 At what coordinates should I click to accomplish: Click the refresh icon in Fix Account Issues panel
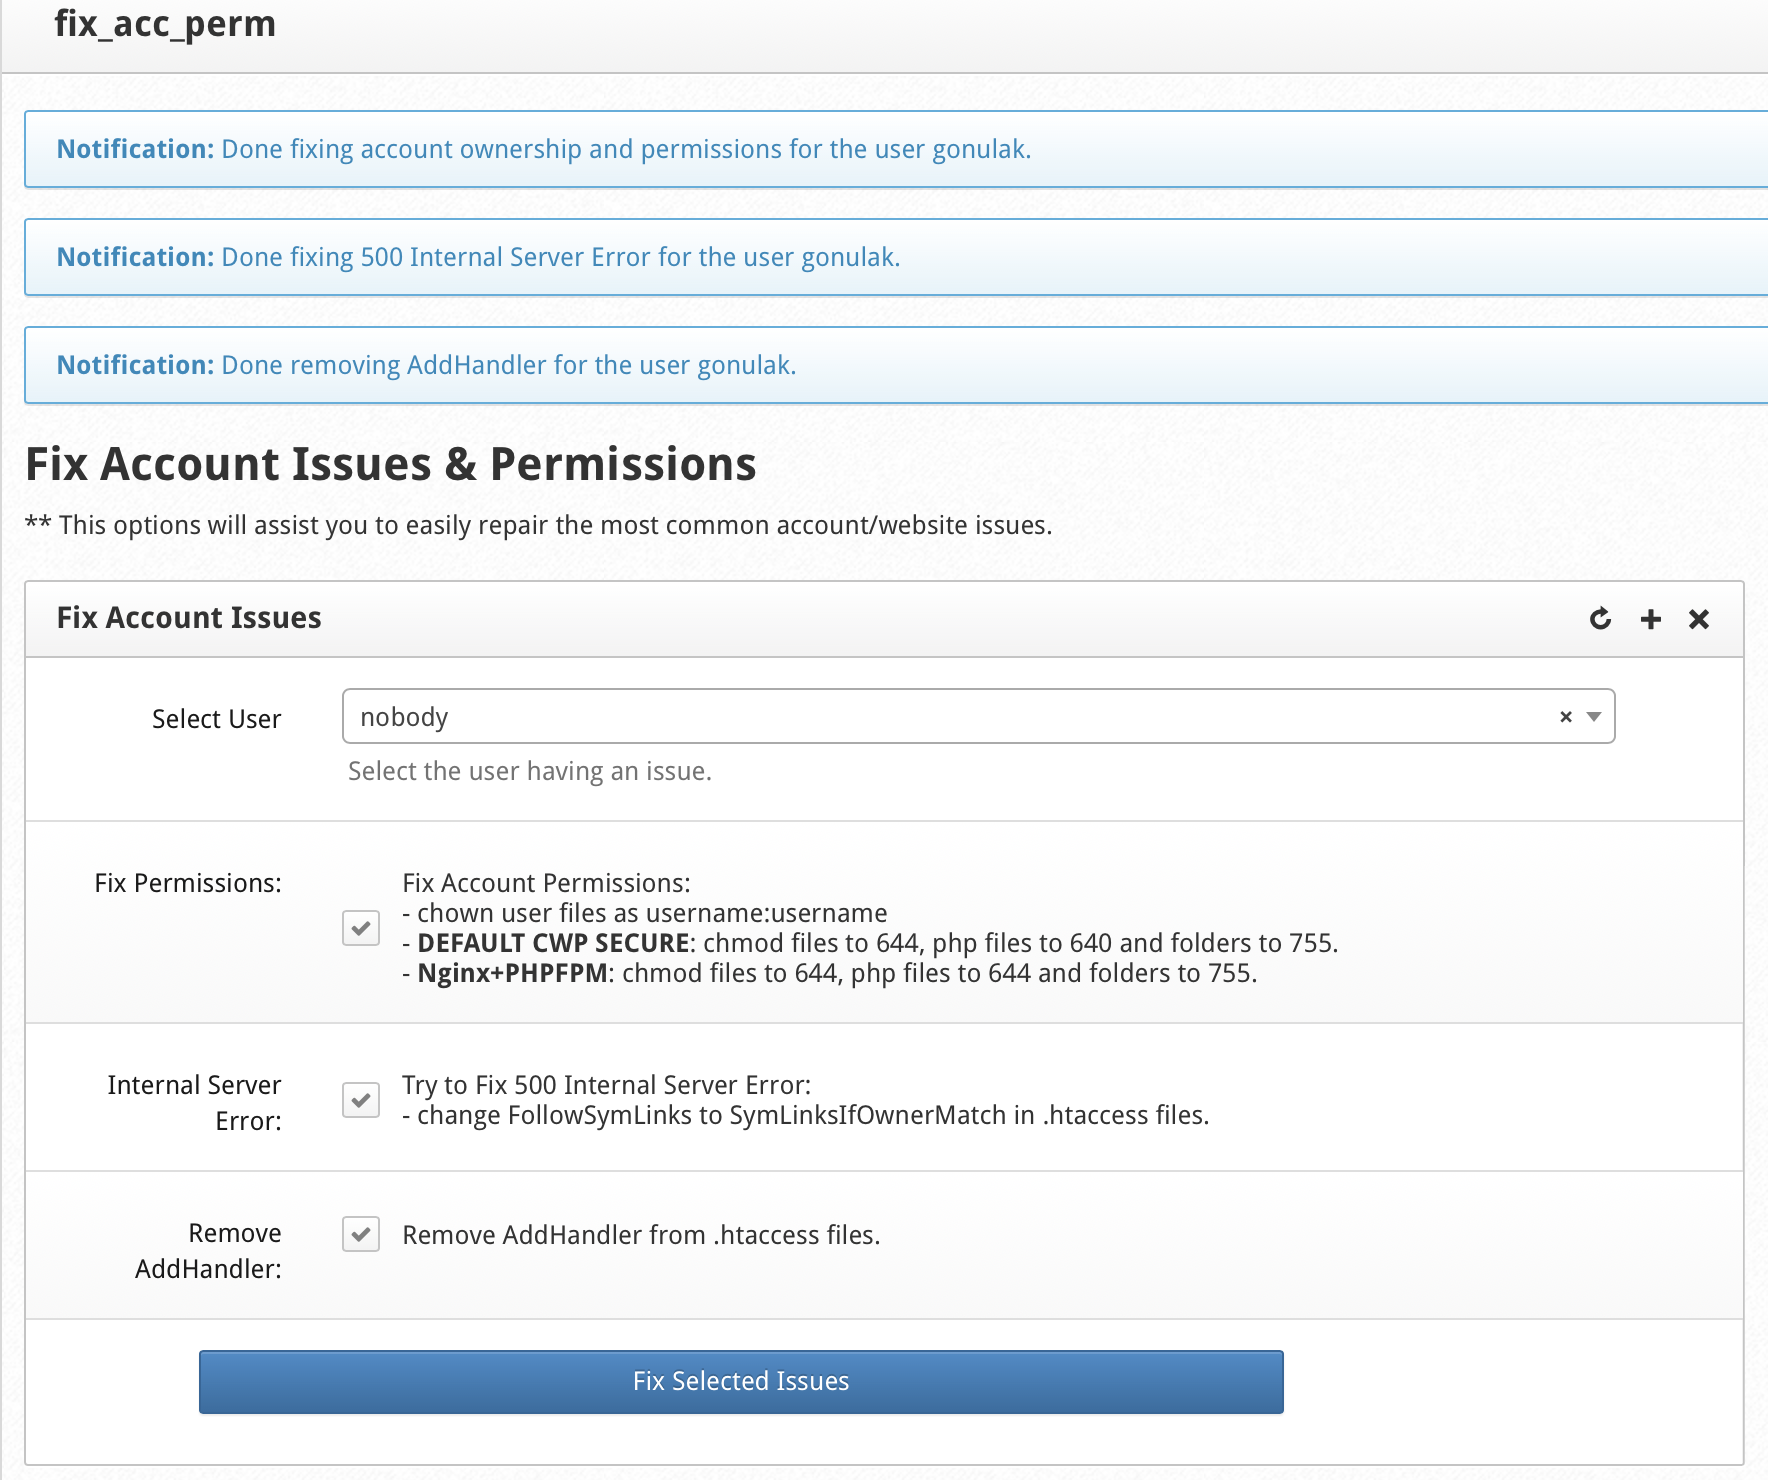coord(1600,619)
